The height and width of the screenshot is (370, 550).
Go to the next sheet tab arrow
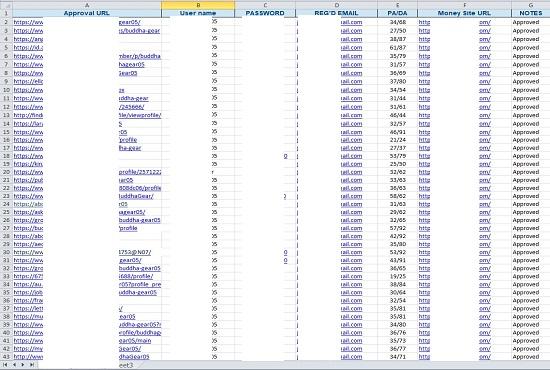(23, 365)
